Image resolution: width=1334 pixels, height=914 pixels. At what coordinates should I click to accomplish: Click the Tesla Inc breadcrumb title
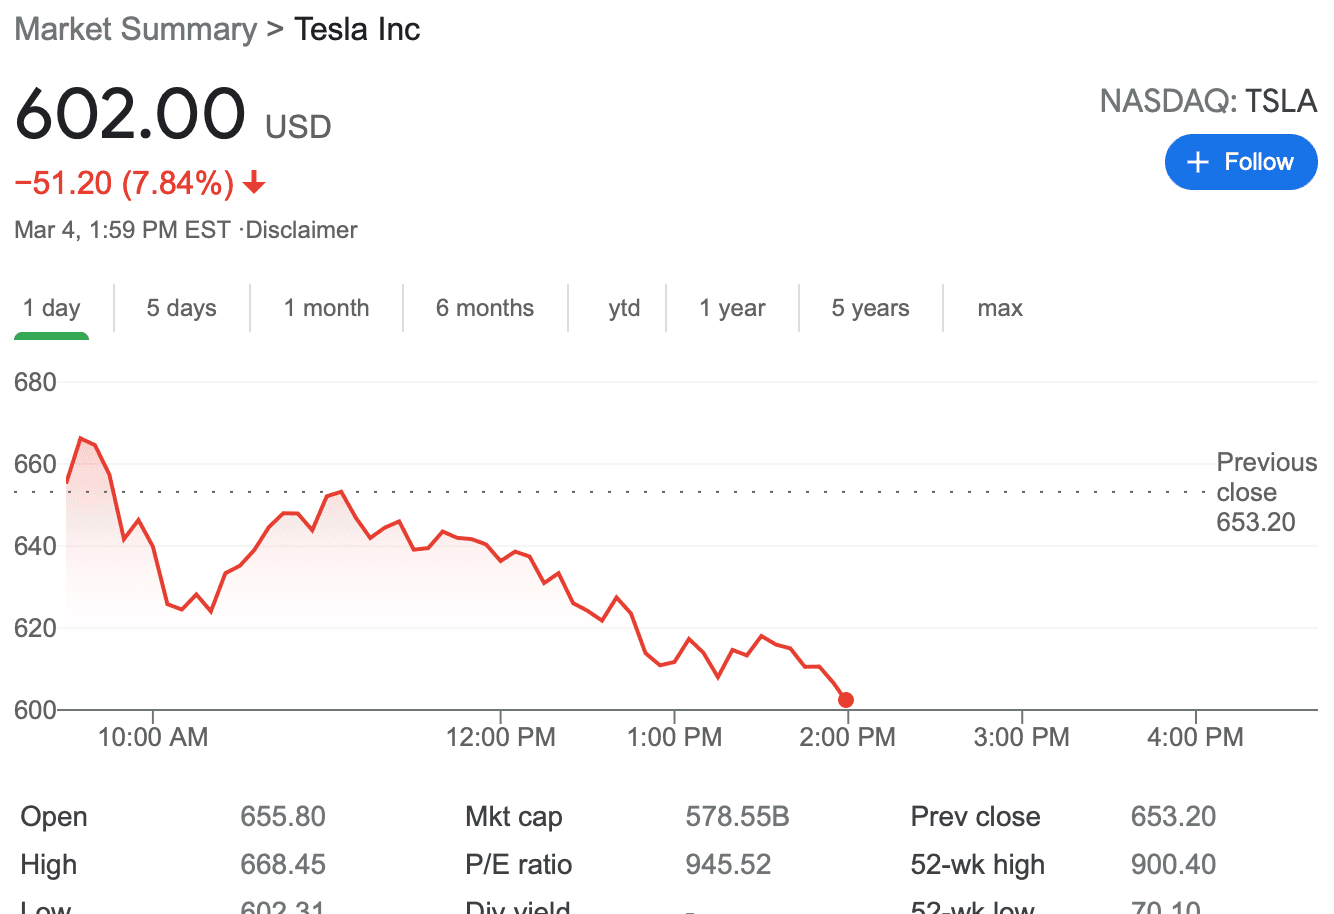[x=357, y=29]
